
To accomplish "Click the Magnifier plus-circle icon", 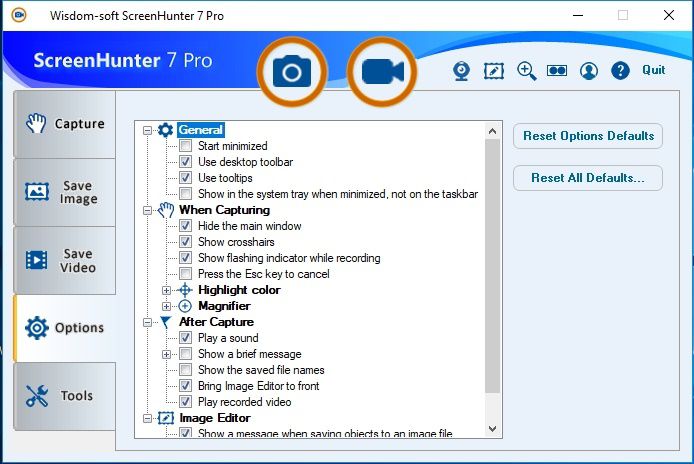I will [x=185, y=306].
